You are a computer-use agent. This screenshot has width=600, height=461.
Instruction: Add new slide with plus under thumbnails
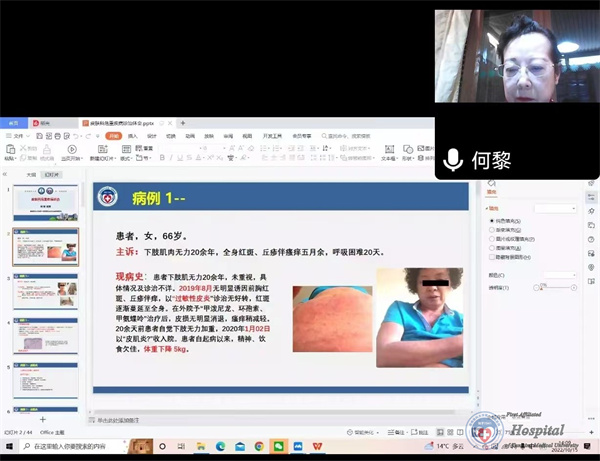(x=43, y=420)
